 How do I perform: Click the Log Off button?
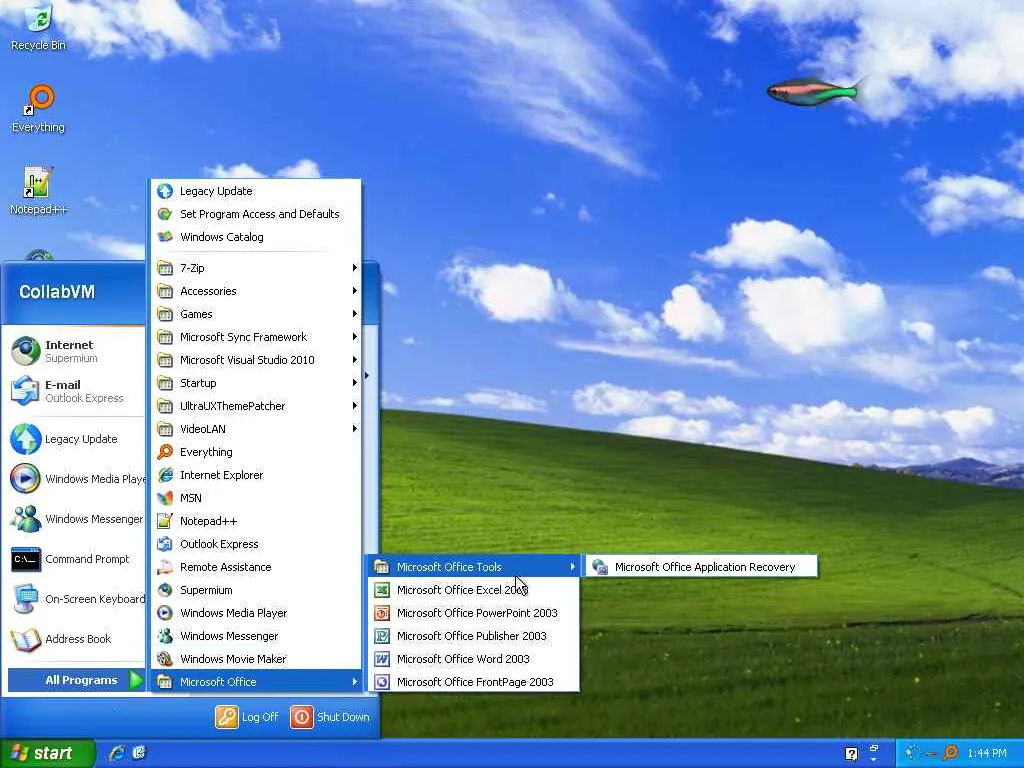[x=247, y=717]
